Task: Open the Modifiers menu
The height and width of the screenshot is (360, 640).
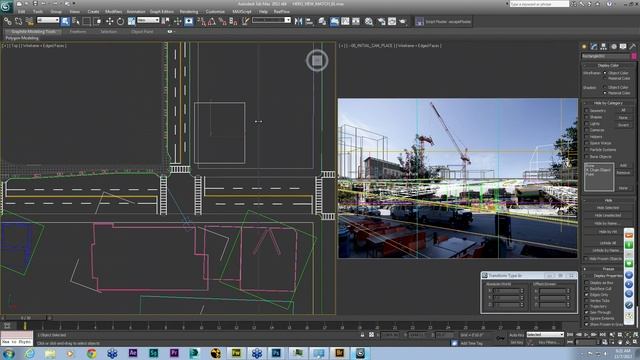Action: coord(113,11)
